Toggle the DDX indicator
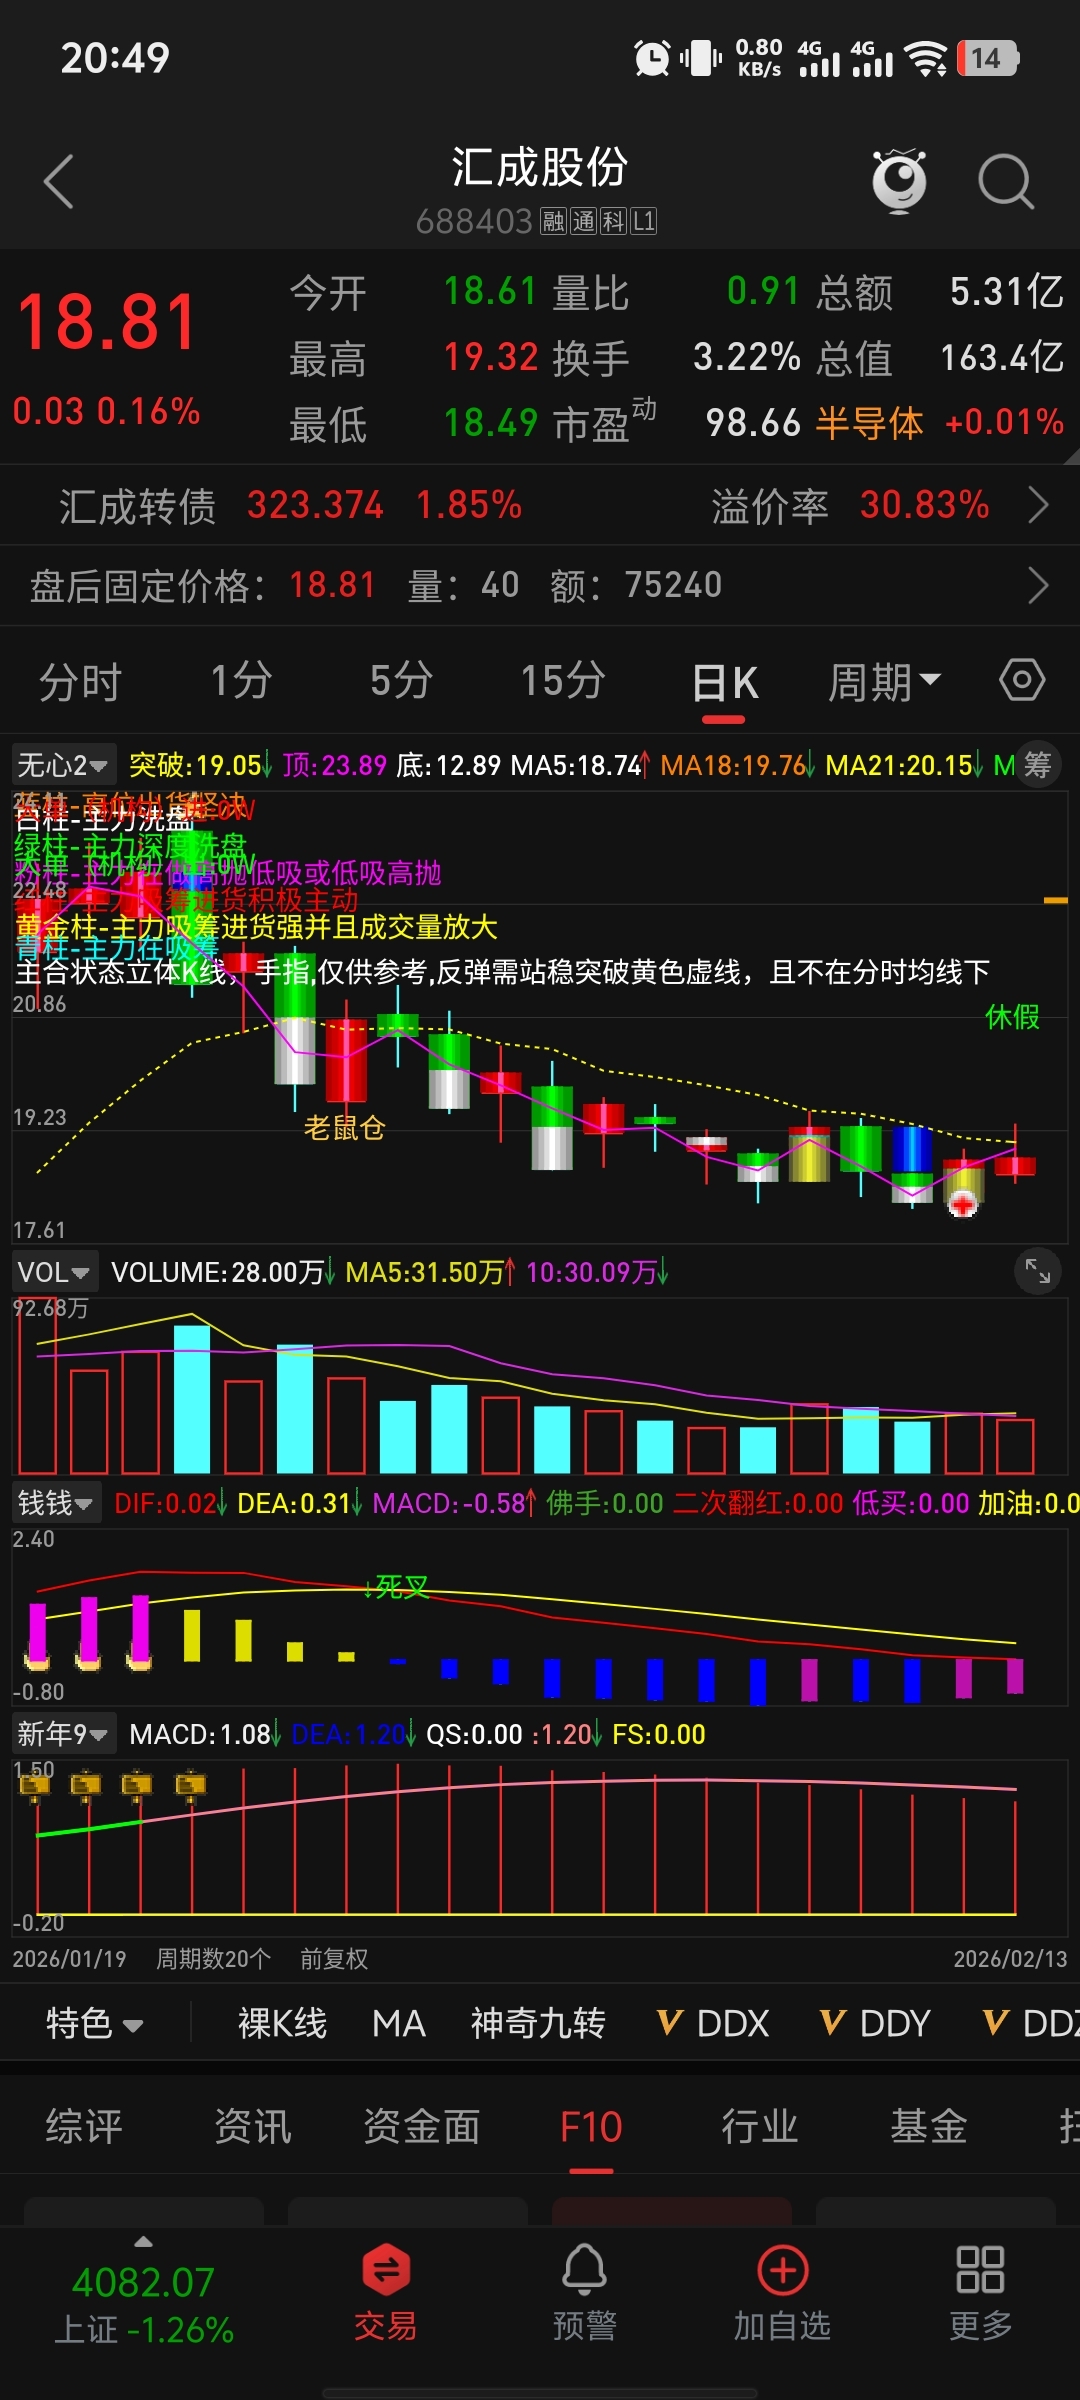Viewport: 1080px width, 2400px height. point(713,2023)
